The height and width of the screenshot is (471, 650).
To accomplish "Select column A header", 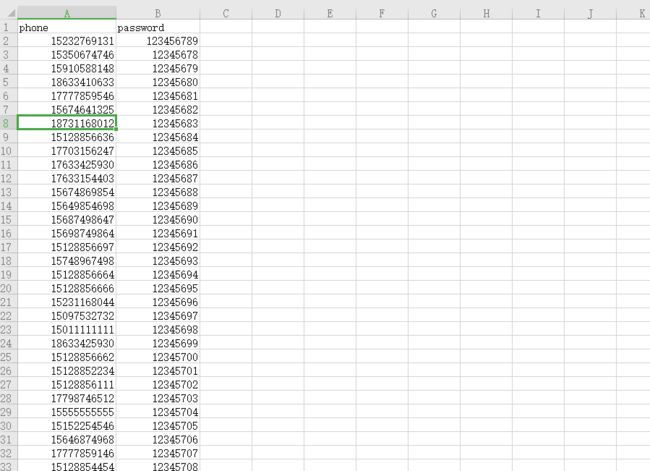I will (67, 13).
